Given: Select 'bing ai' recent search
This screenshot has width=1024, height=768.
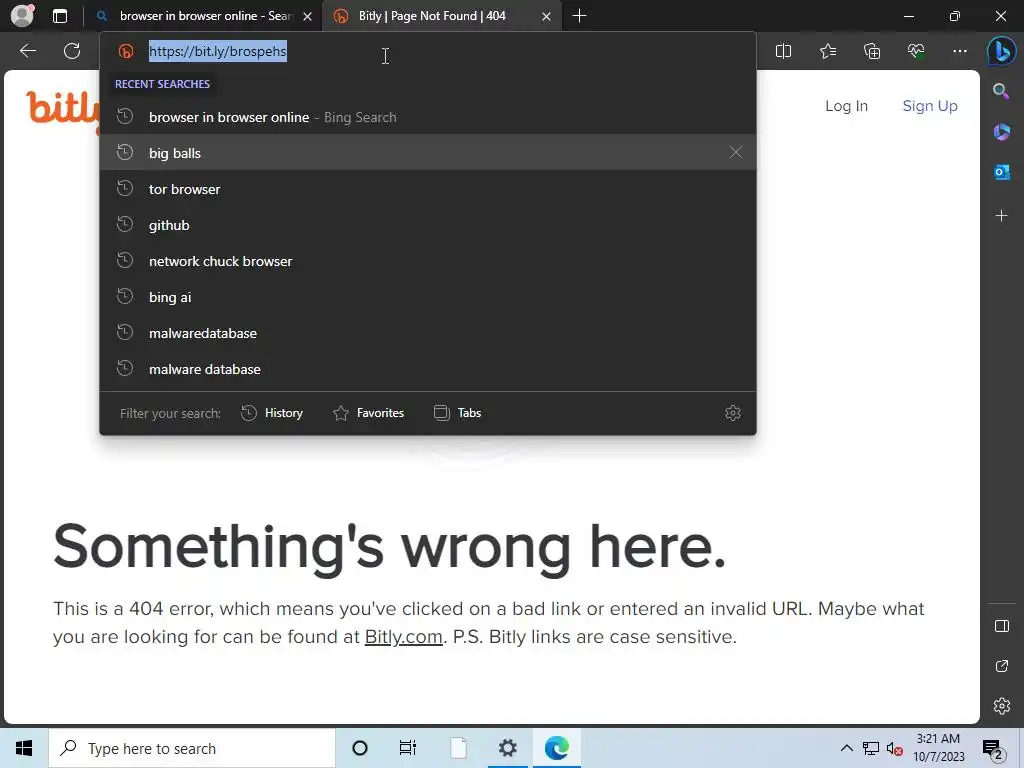Looking at the screenshot, I should point(428,296).
